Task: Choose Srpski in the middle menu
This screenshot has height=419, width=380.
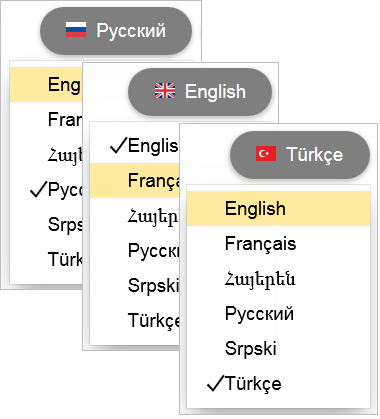Action: click(135, 285)
